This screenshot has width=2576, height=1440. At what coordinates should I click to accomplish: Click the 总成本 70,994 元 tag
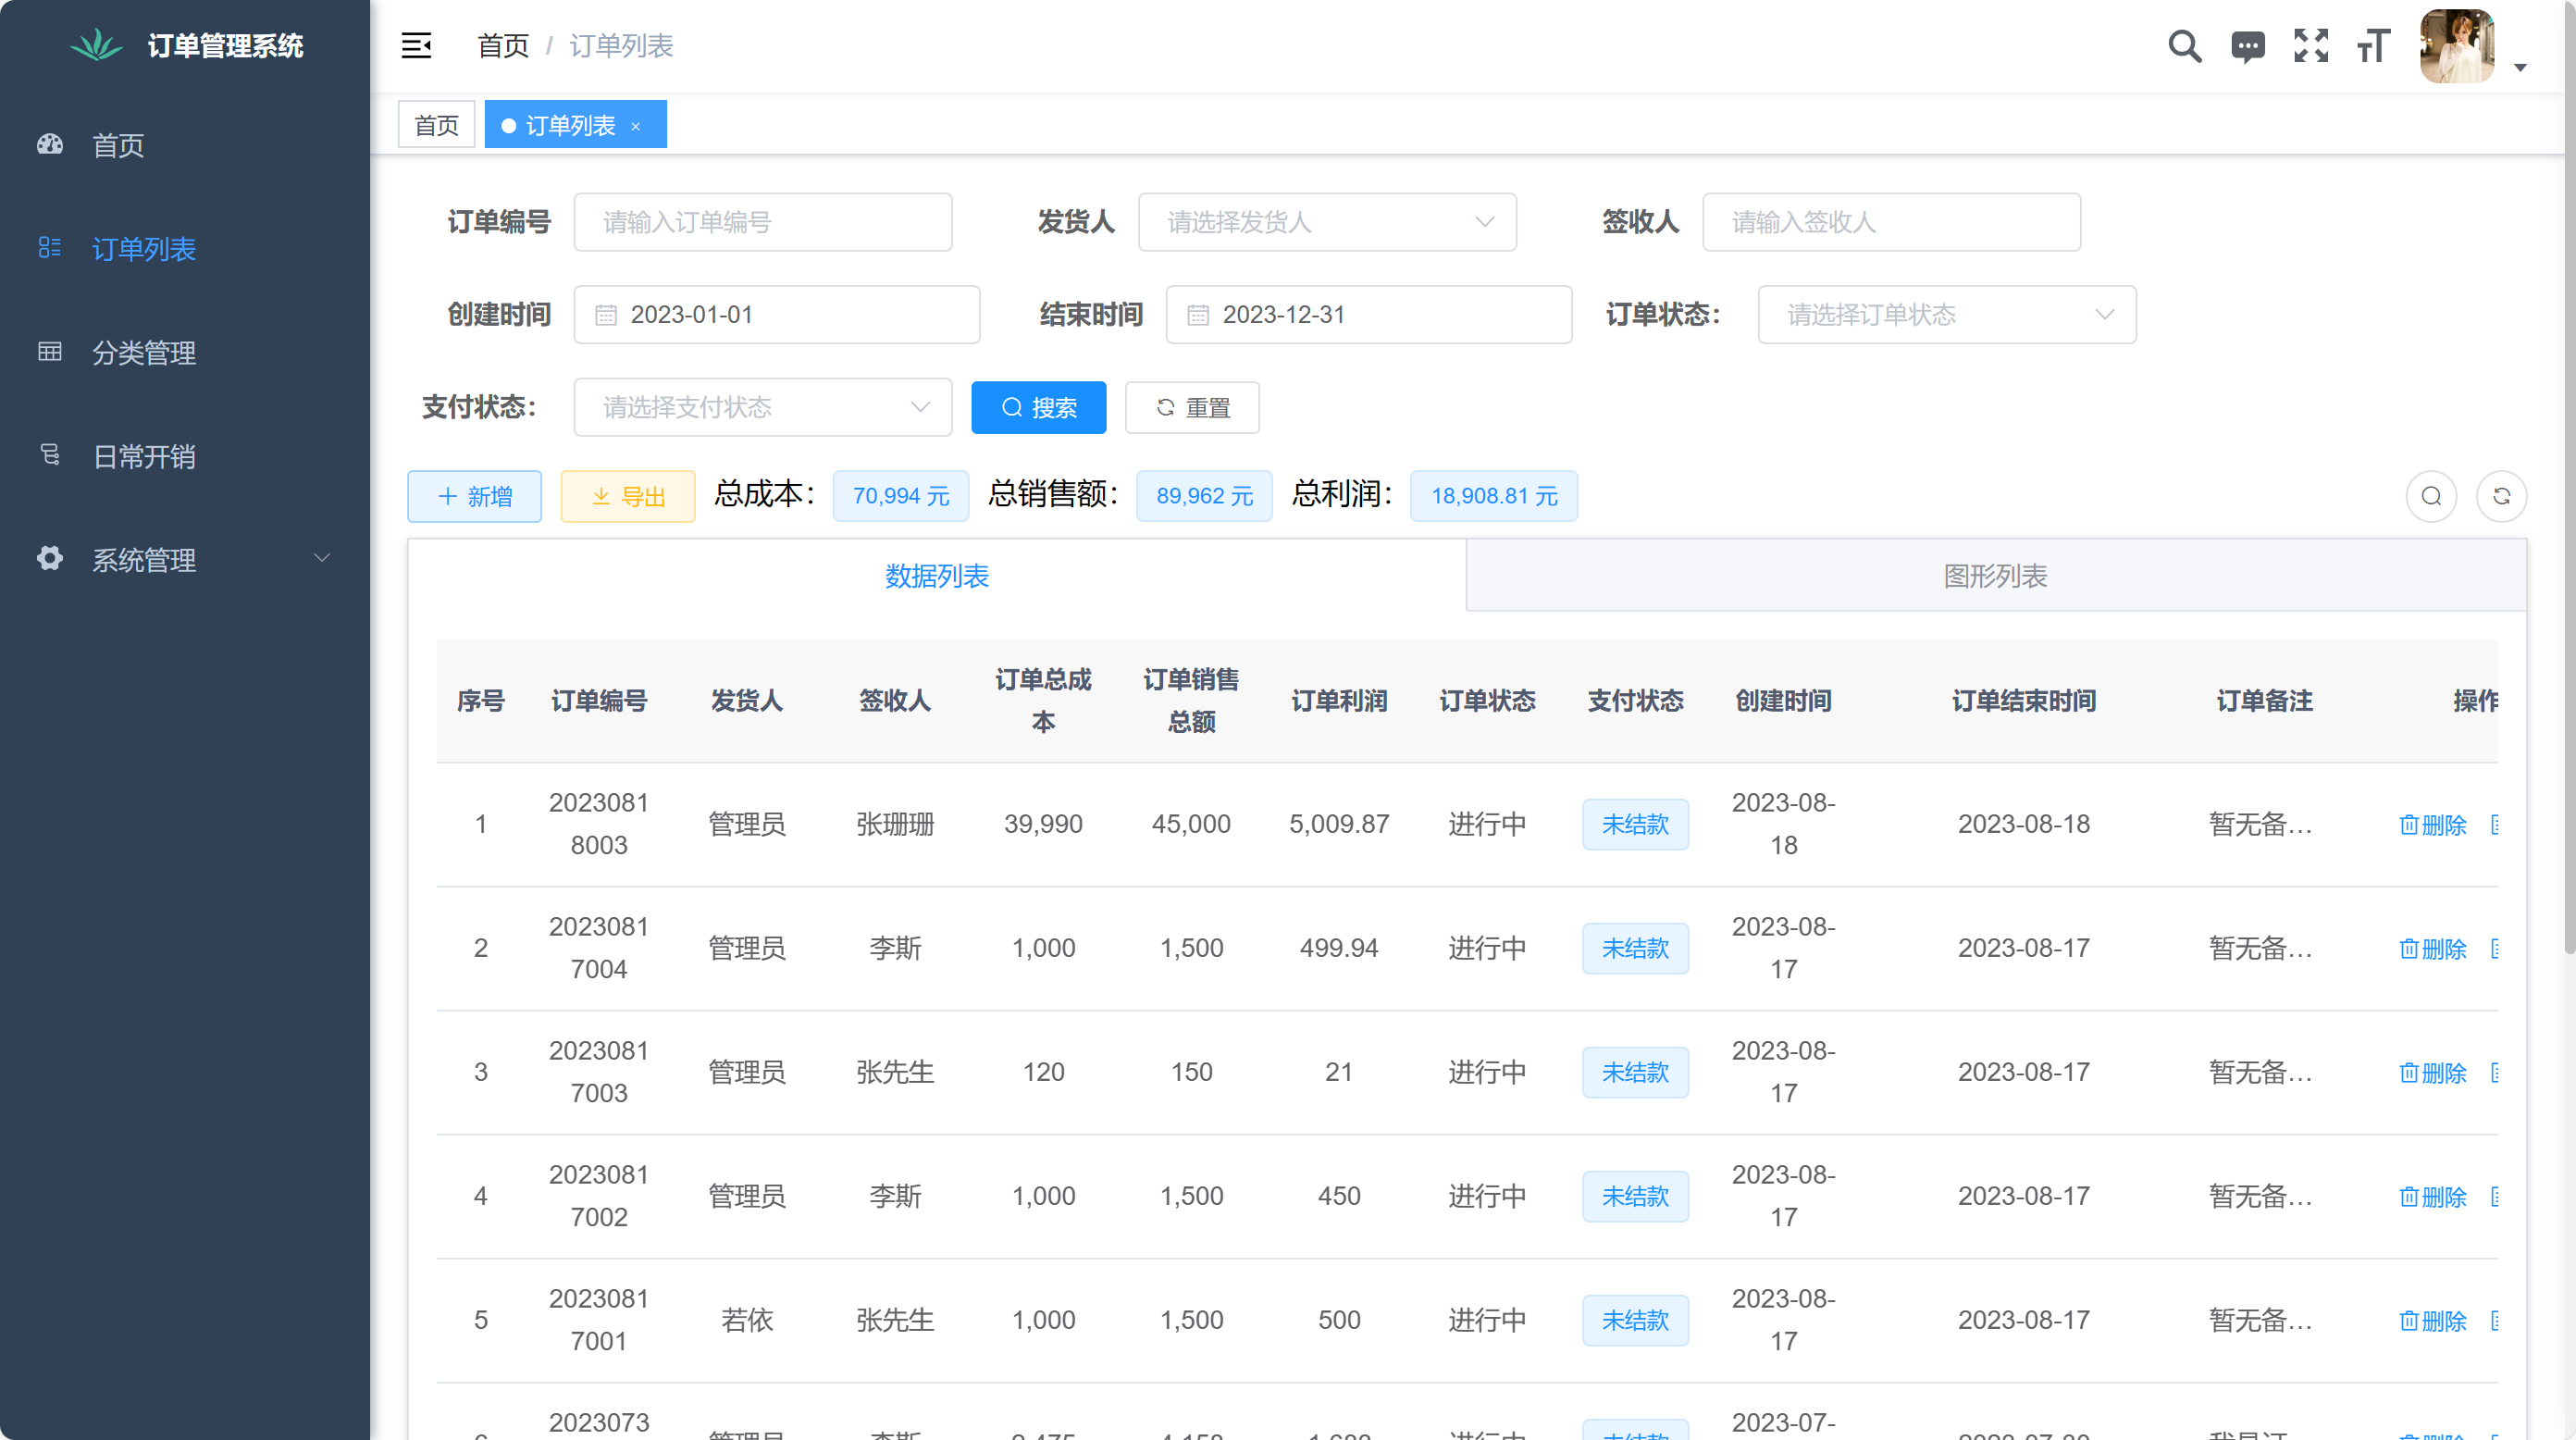coord(901,497)
